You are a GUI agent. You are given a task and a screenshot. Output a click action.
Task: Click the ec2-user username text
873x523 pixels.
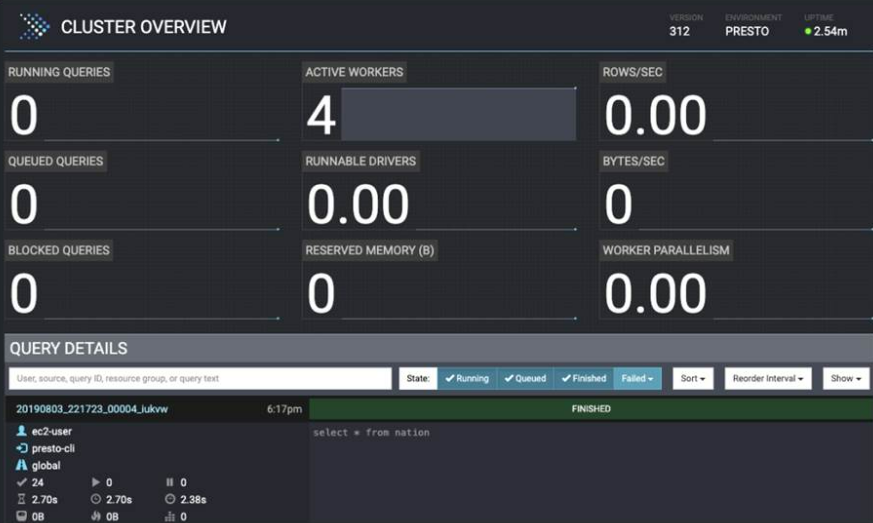click(52, 431)
